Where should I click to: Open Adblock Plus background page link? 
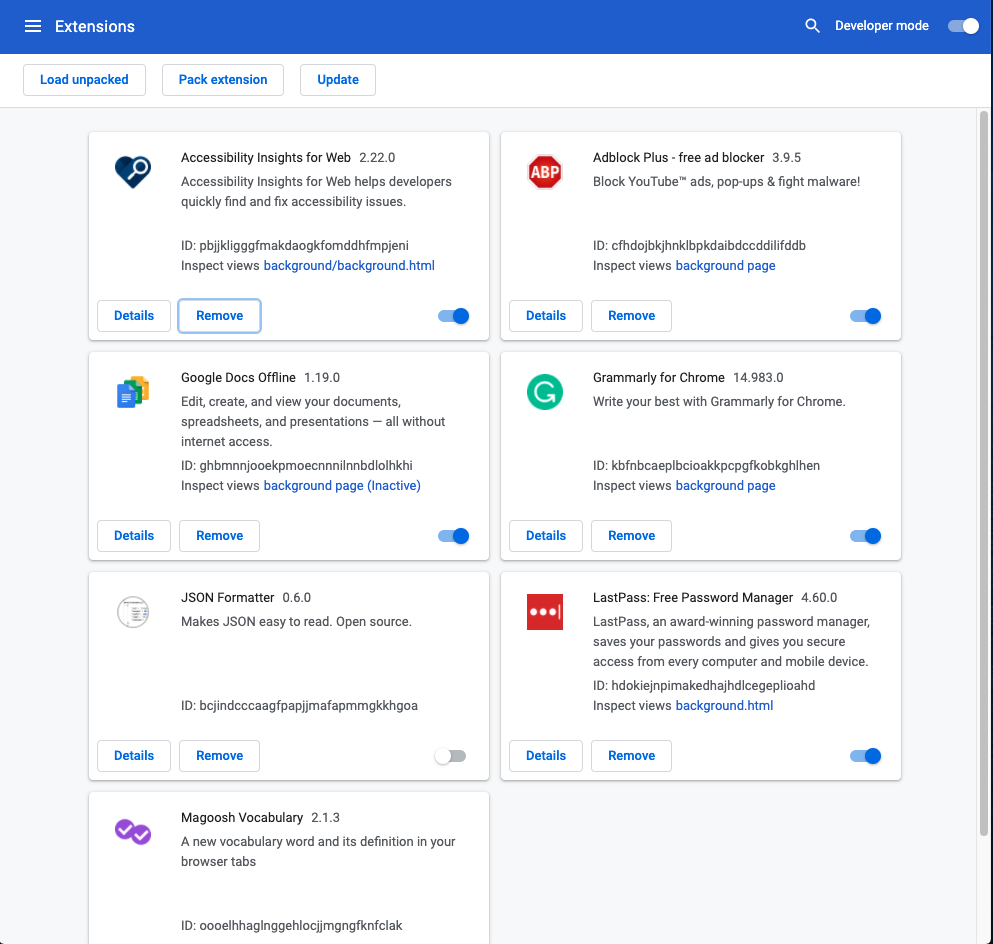click(725, 266)
